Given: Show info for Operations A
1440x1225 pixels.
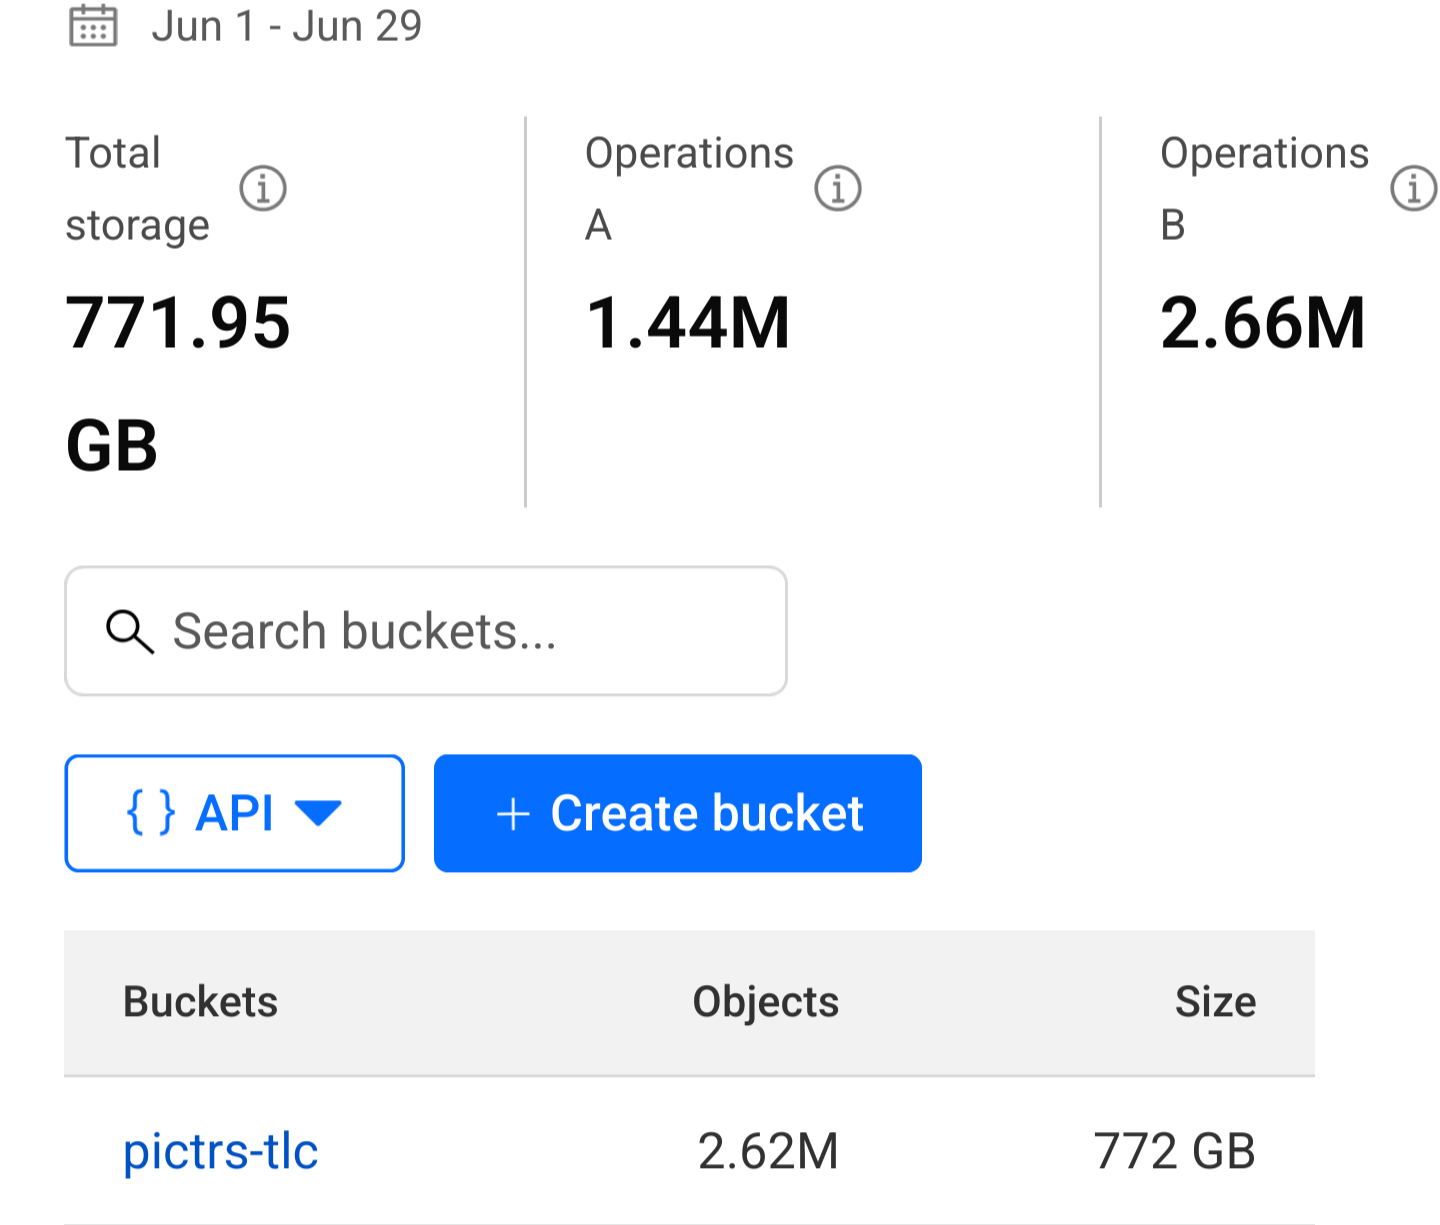Looking at the screenshot, I should (x=838, y=188).
